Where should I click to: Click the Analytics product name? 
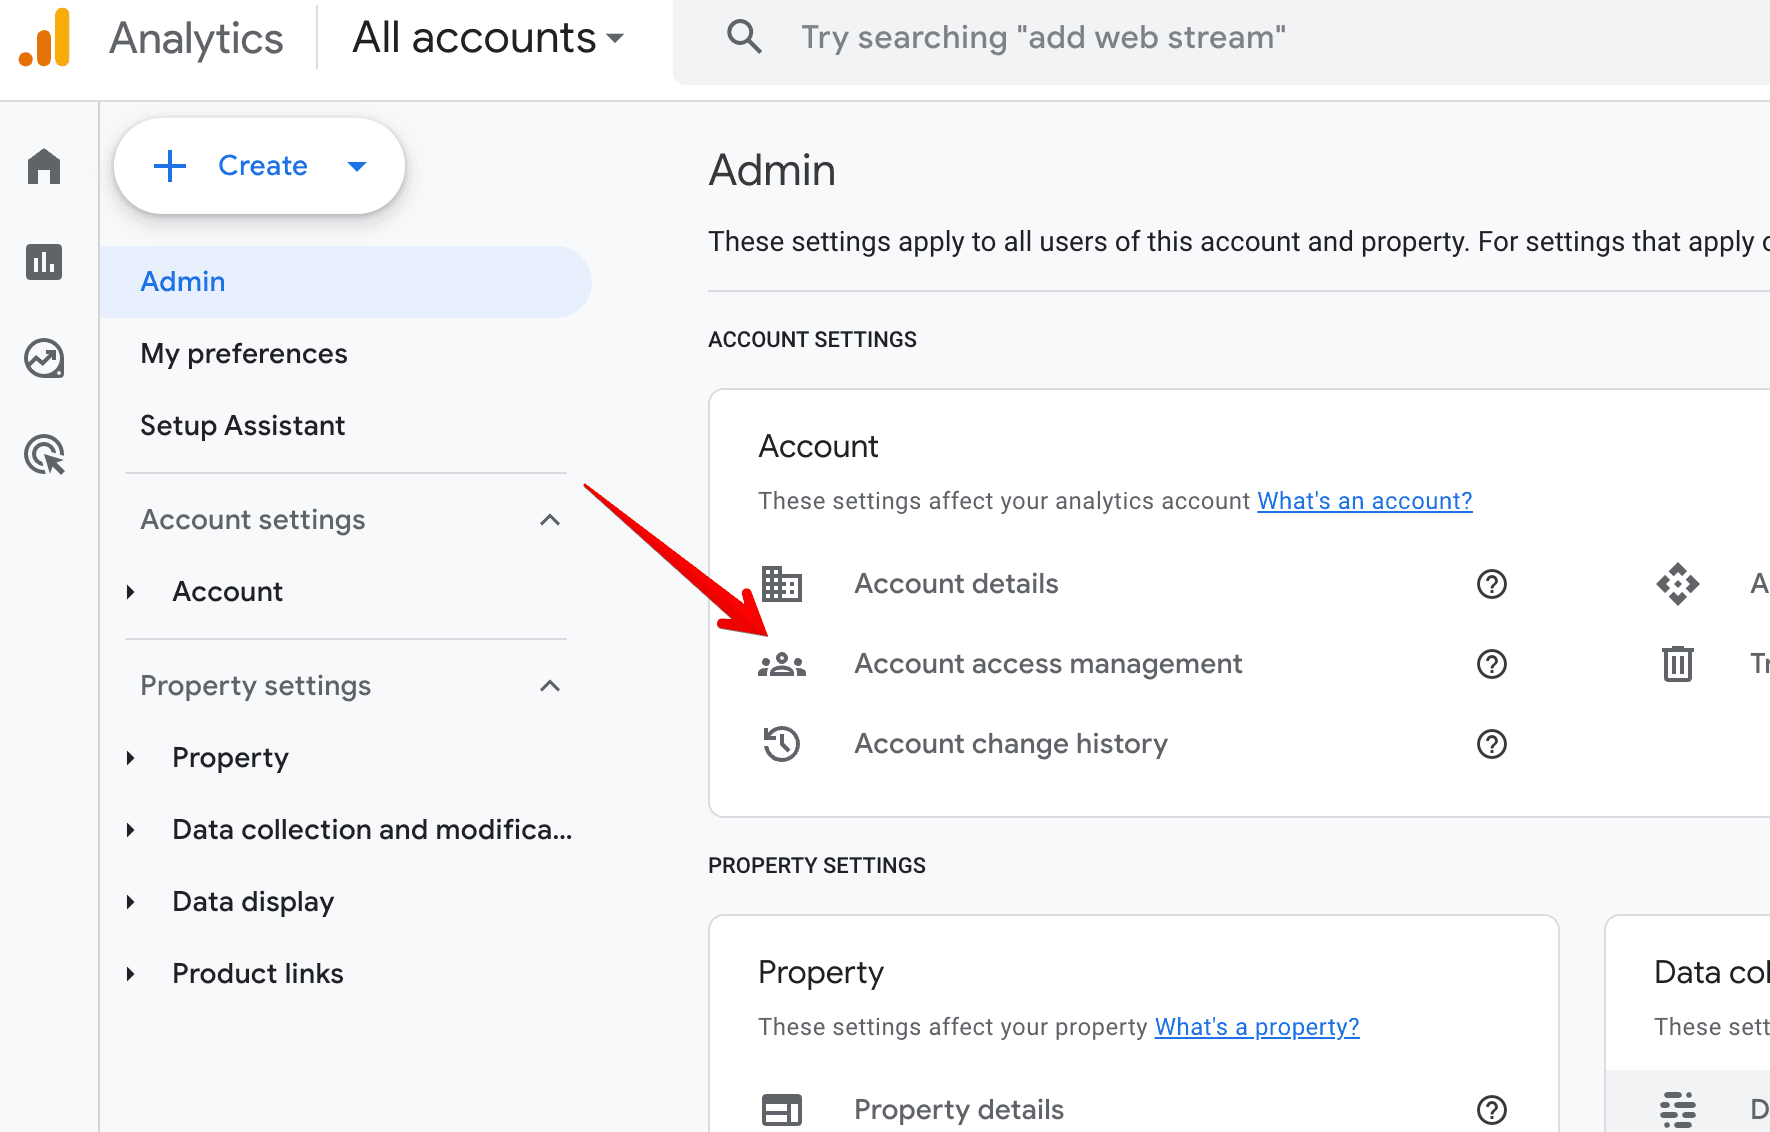point(196,38)
